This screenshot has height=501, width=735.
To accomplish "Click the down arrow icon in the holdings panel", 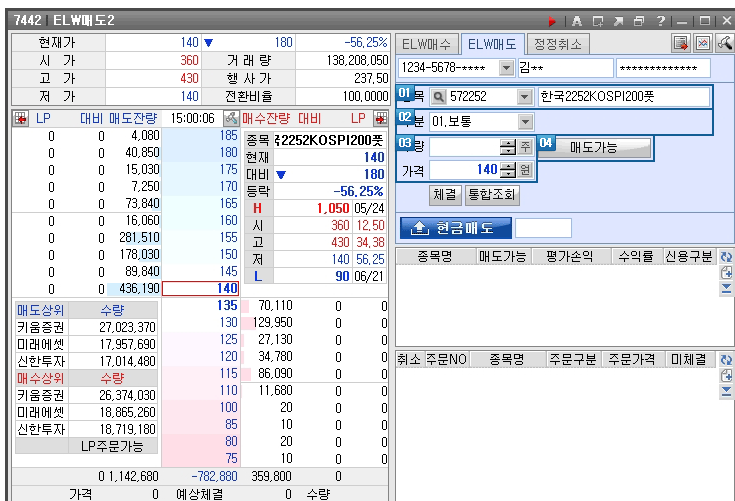I will click(x=726, y=288).
